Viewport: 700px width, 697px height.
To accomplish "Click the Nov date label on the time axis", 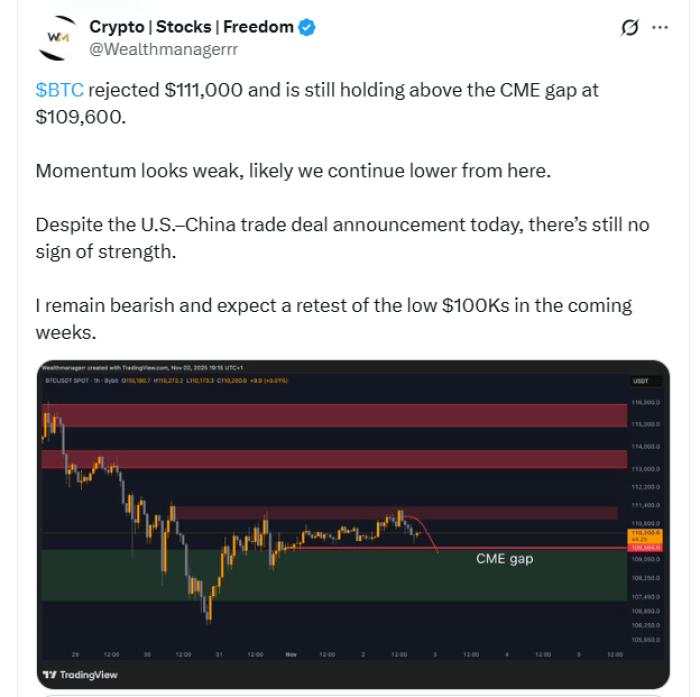I will [291, 654].
